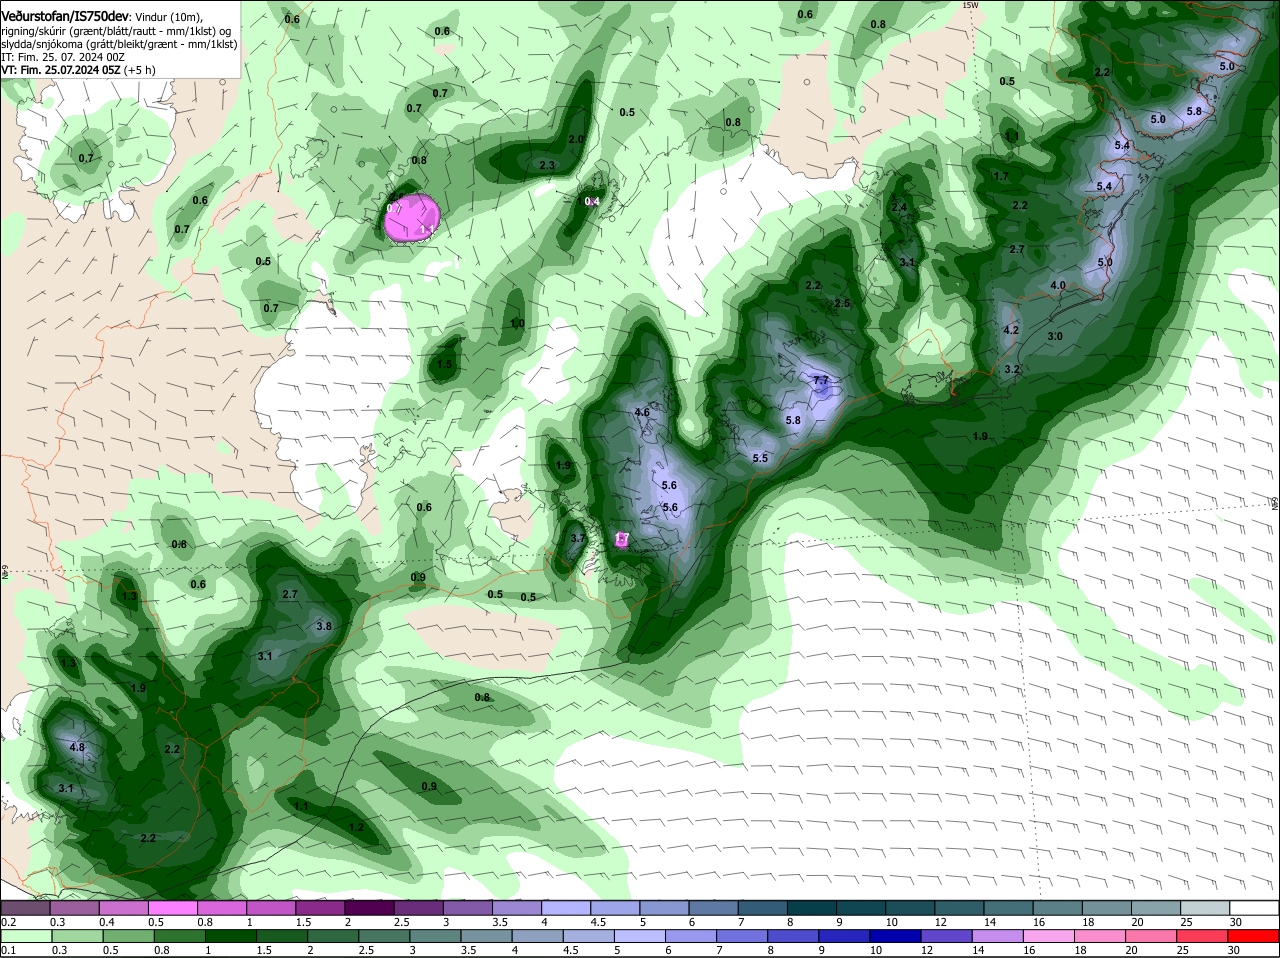The image size is (1280, 958).
Task: Click the '(+5 h)' forecast offset text
Action: [140, 70]
